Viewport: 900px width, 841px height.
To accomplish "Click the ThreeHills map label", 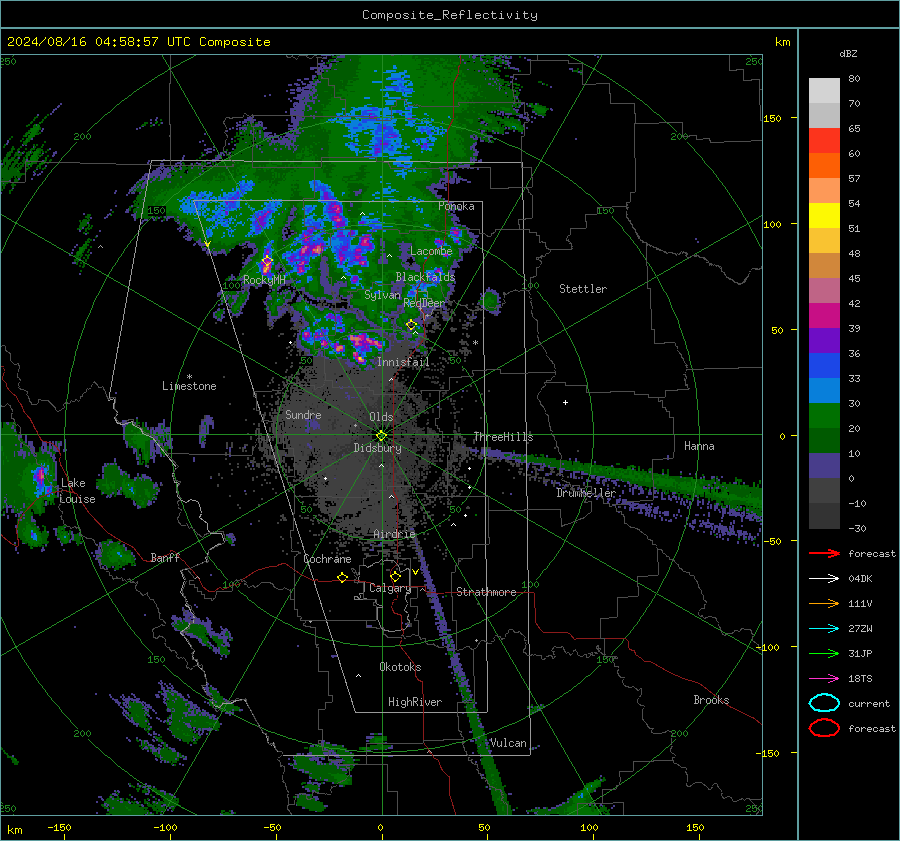I will [503, 437].
